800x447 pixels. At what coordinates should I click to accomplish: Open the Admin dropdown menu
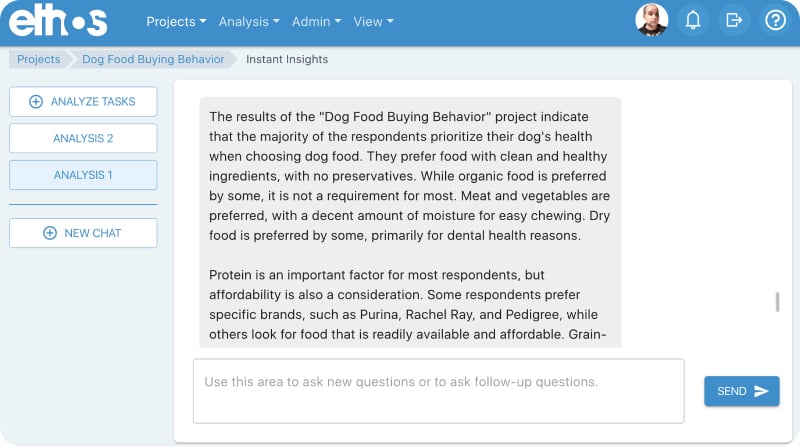[316, 21]
